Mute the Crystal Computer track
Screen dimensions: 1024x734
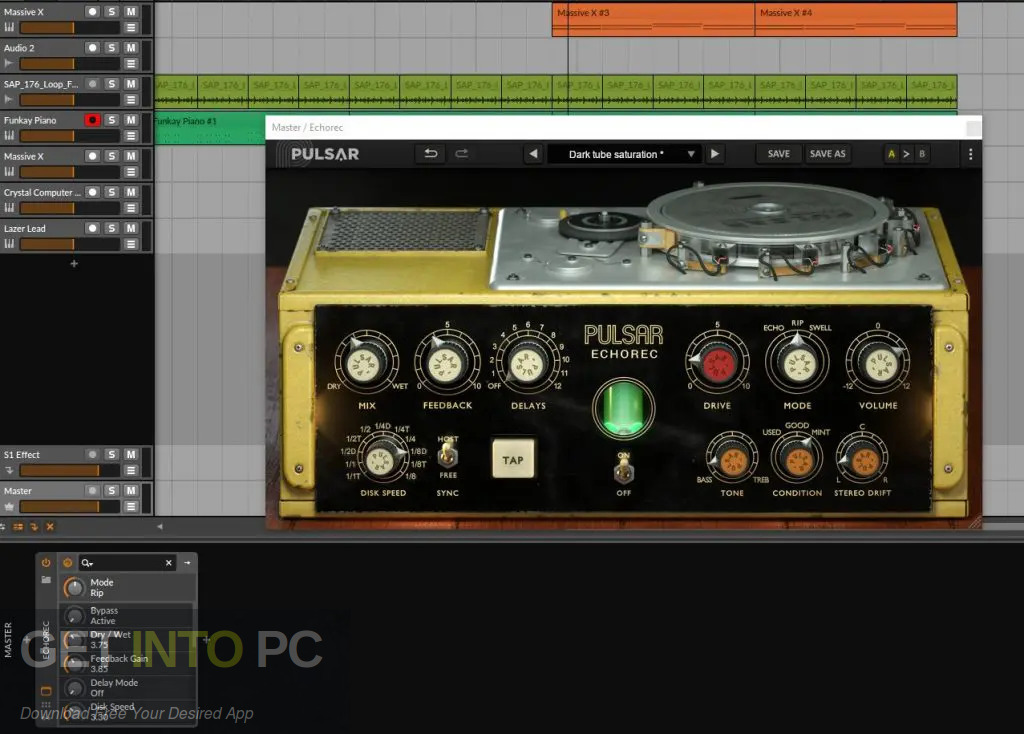click(x=131, y=192)
